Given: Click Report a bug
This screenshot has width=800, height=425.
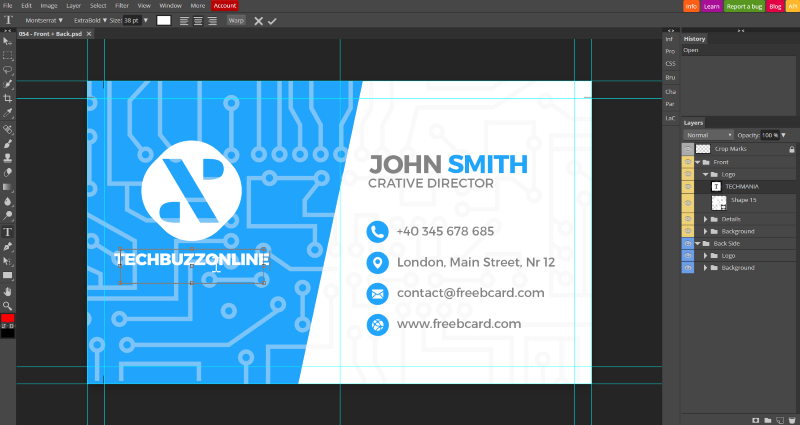Looking at the screenshot, I should point(744,6).
